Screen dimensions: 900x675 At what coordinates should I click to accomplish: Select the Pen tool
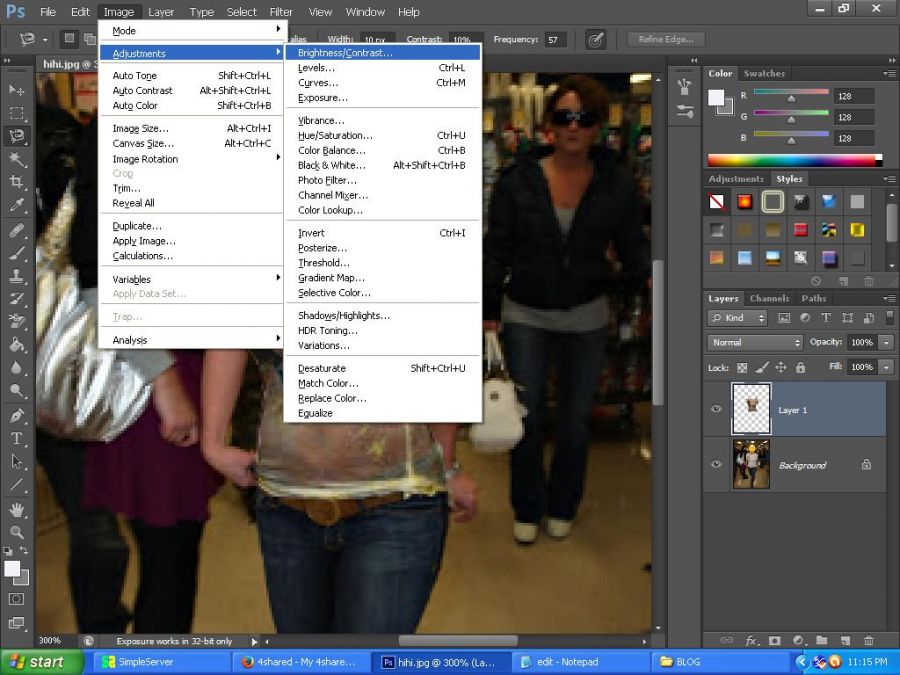click(x=17, y=415)
